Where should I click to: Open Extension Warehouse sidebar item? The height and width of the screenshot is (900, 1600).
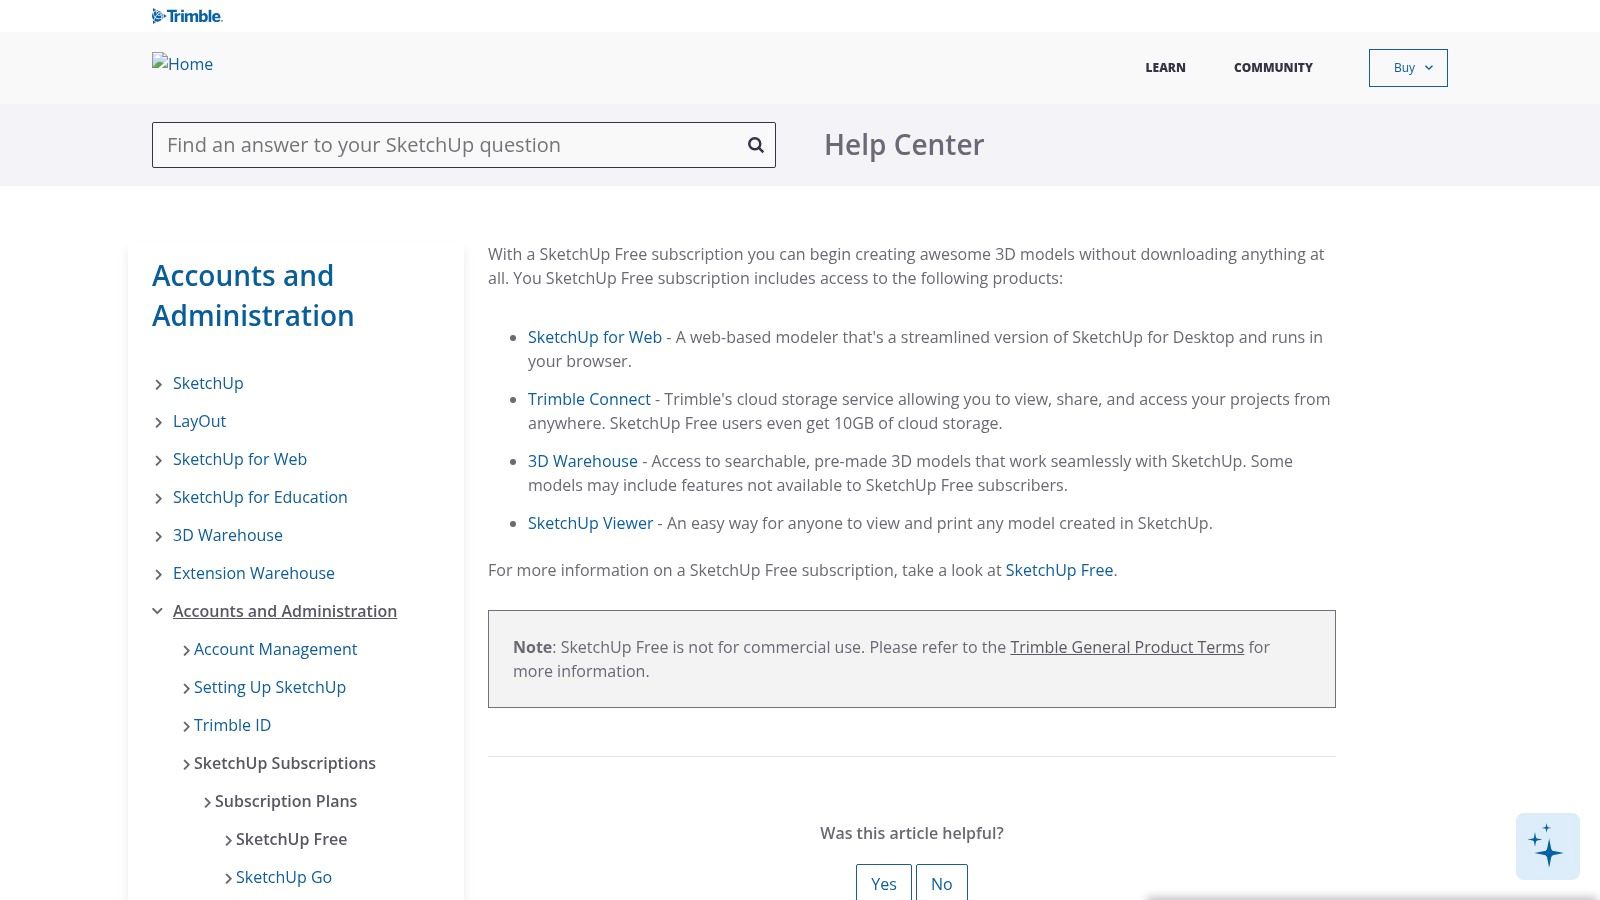(253, 573)
